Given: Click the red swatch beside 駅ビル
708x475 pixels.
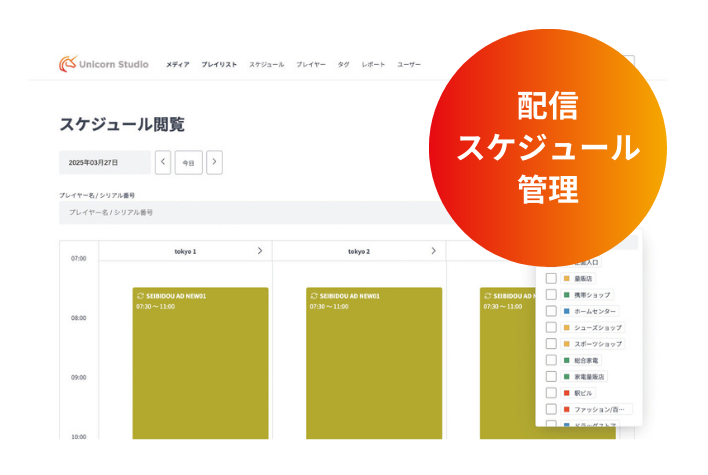Looking at the screenshot, I should [567, 393].
